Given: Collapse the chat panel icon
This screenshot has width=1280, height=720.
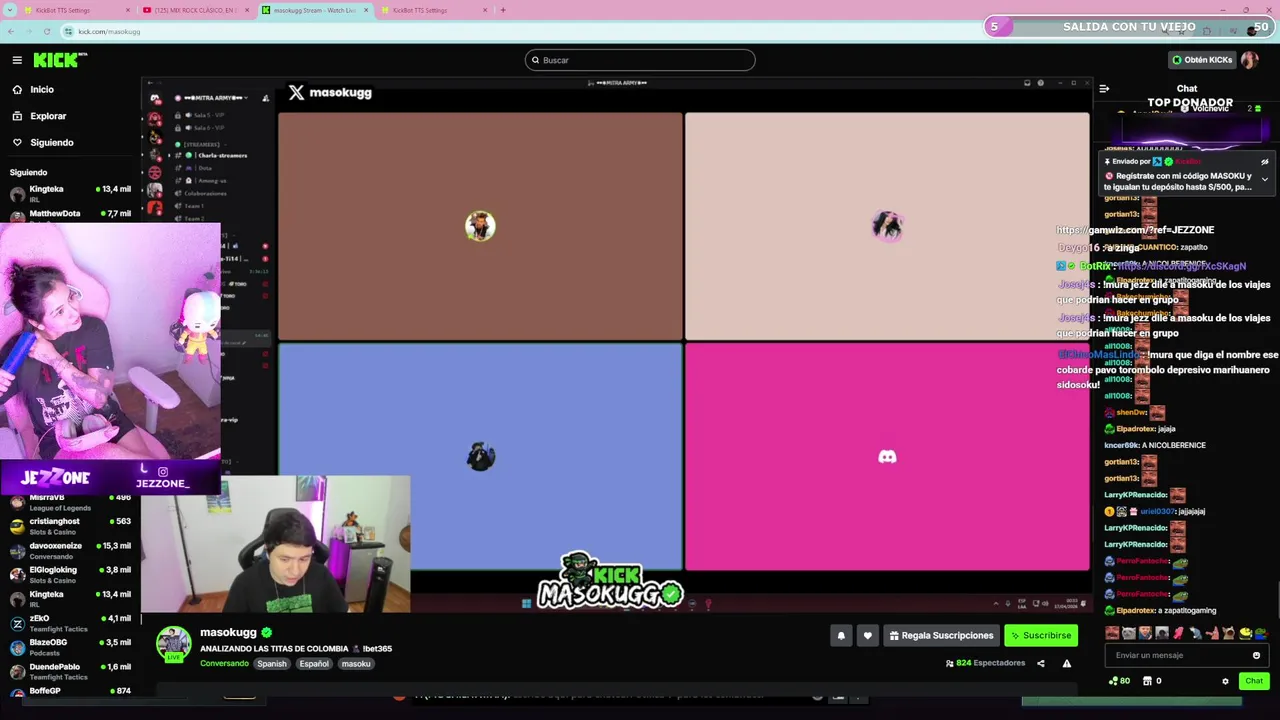Looking at the screenshot, I should pyautogui.click(x=1104, y=89).
